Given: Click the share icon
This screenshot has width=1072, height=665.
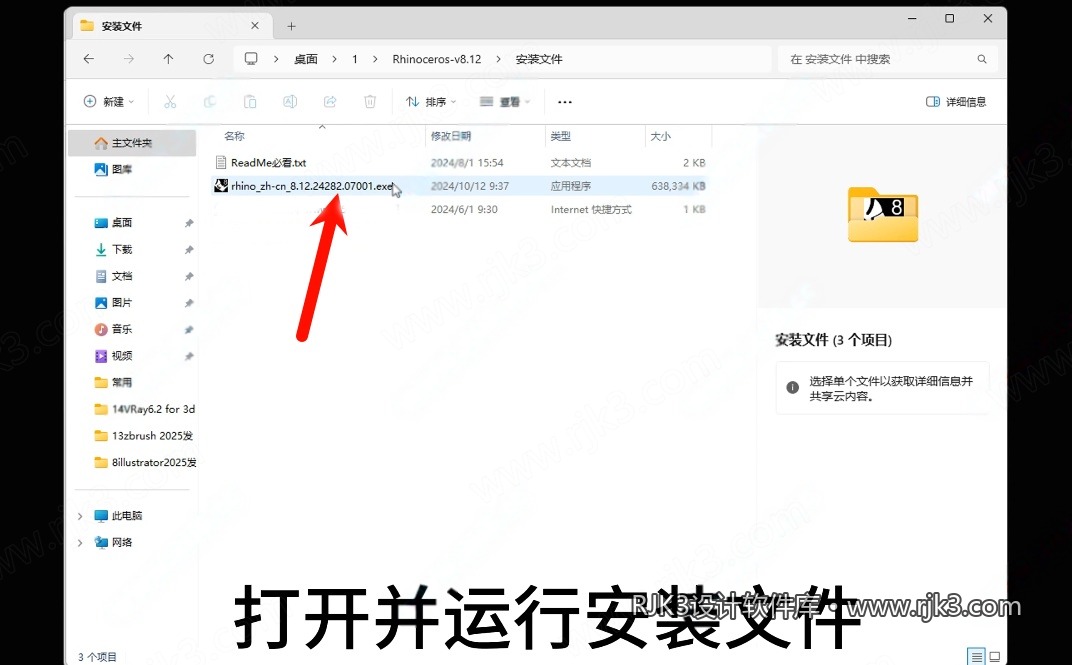Looking at the screenshot, I should pos(330,101).
